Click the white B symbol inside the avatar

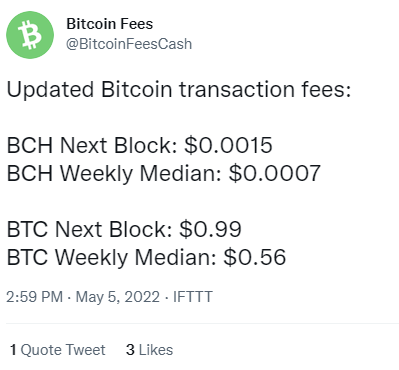pos(30,35)
